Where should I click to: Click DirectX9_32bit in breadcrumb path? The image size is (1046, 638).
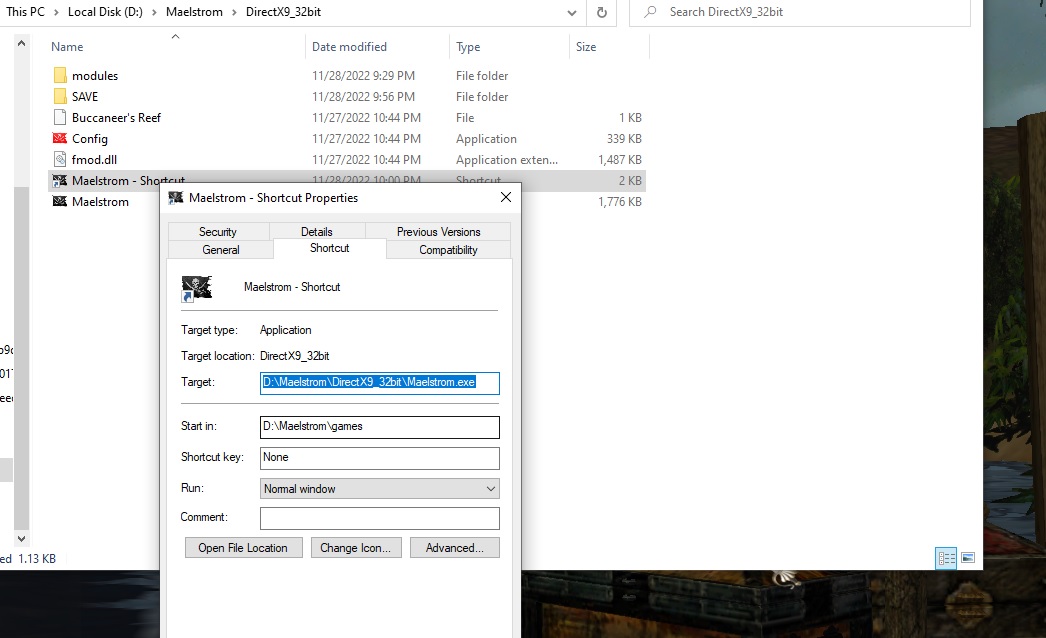(284, 12)
